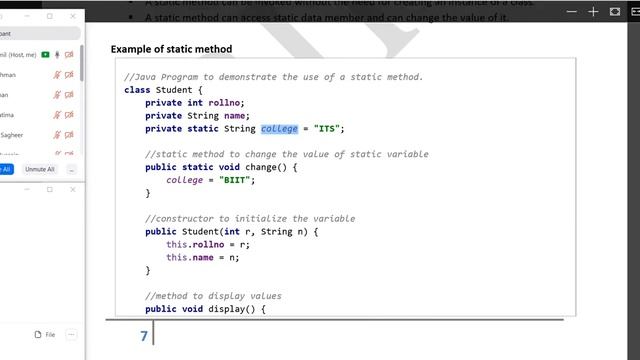
Task: Click the blue Mute All button
Action: pos(6,169)
